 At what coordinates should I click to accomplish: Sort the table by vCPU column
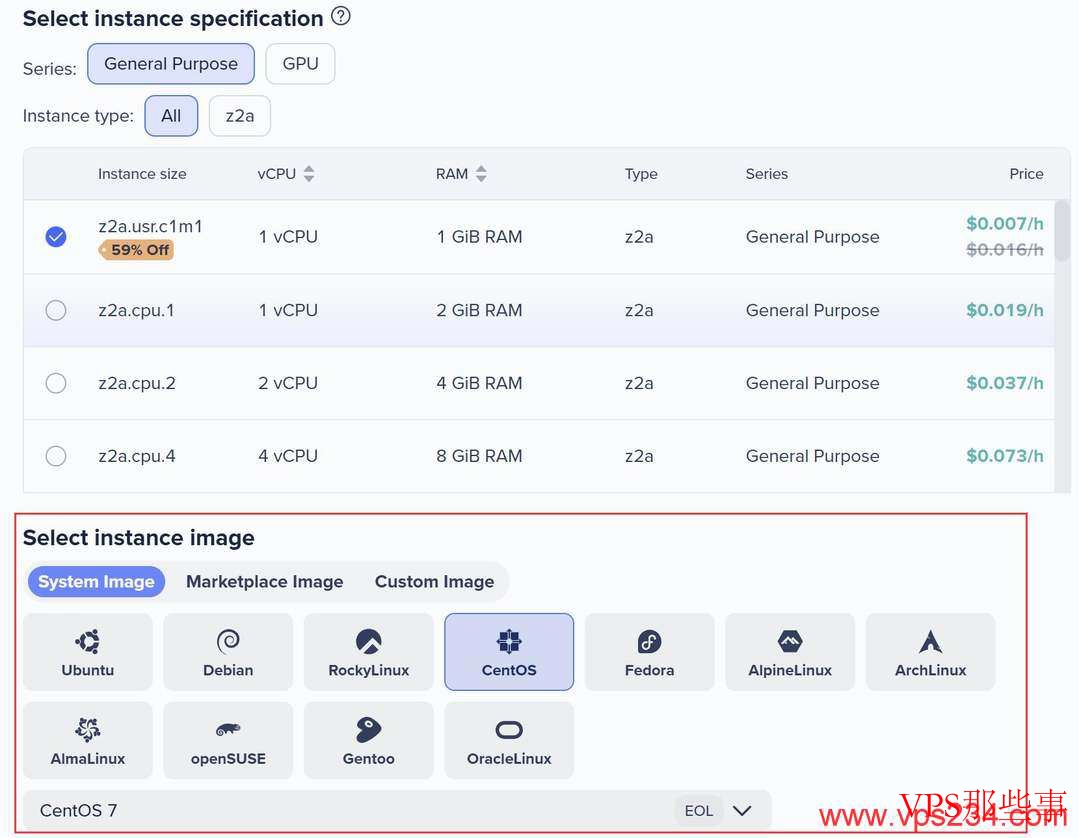point(309,174)
